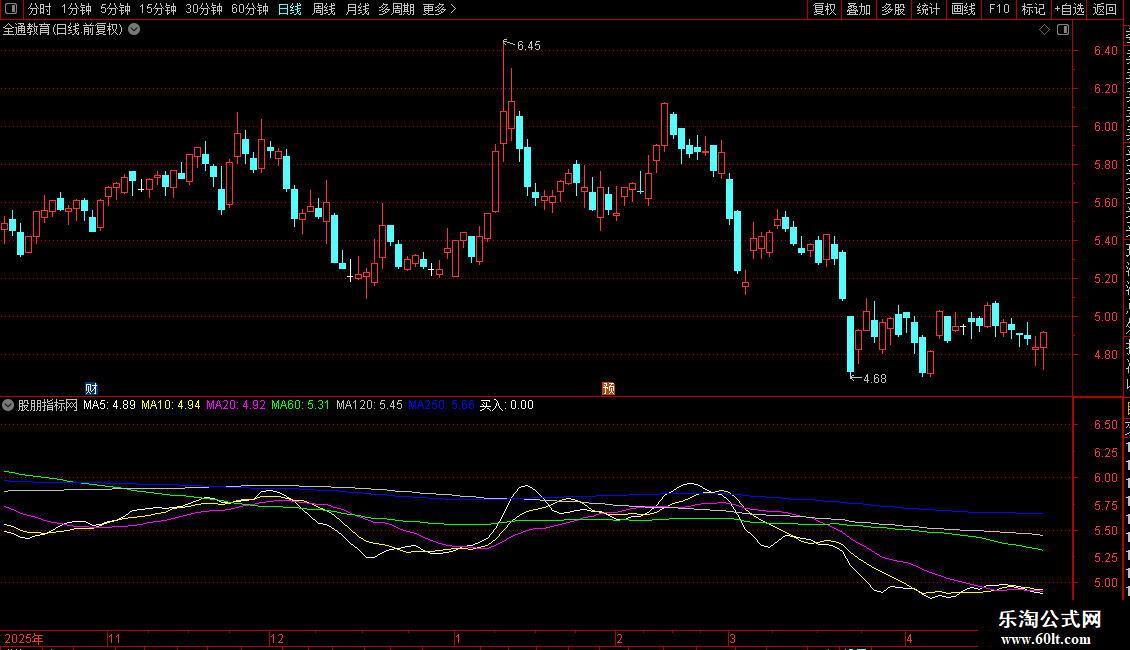The width and height of the screenshot is (1130, 650).
Task: Select the 15分钟 period
Action: 157,9
